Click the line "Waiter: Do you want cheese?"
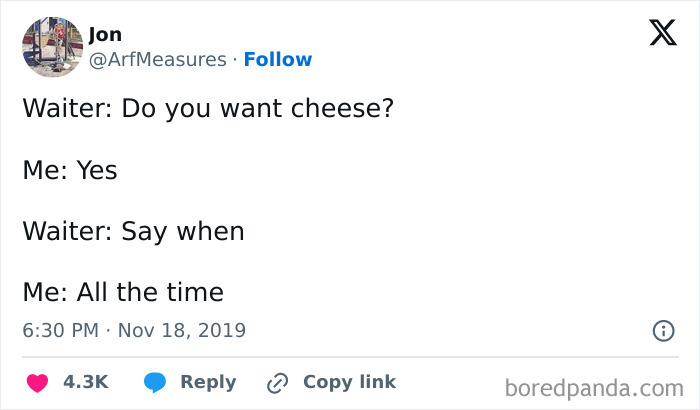The image size is (700, 410). click(207, 108)
